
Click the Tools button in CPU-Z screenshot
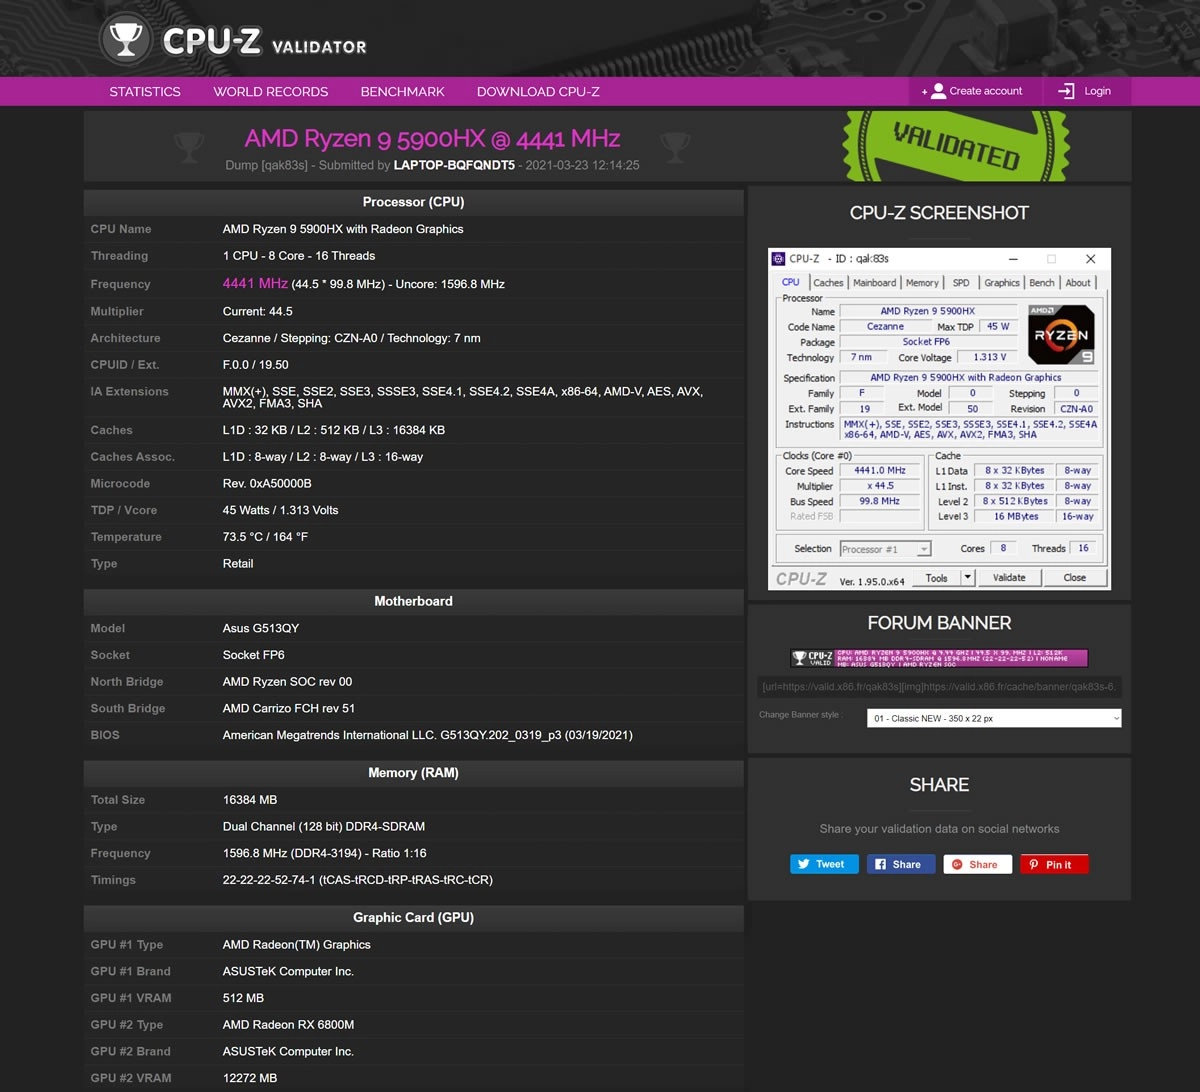(x=936, y=577)
